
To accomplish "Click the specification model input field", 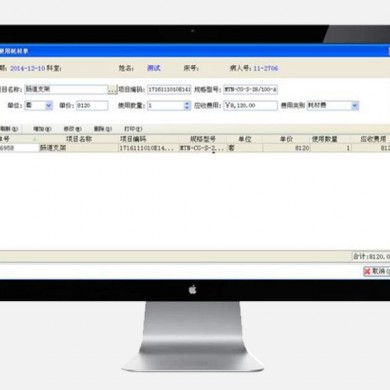I will pyautogui.click(x=250, y=89).
